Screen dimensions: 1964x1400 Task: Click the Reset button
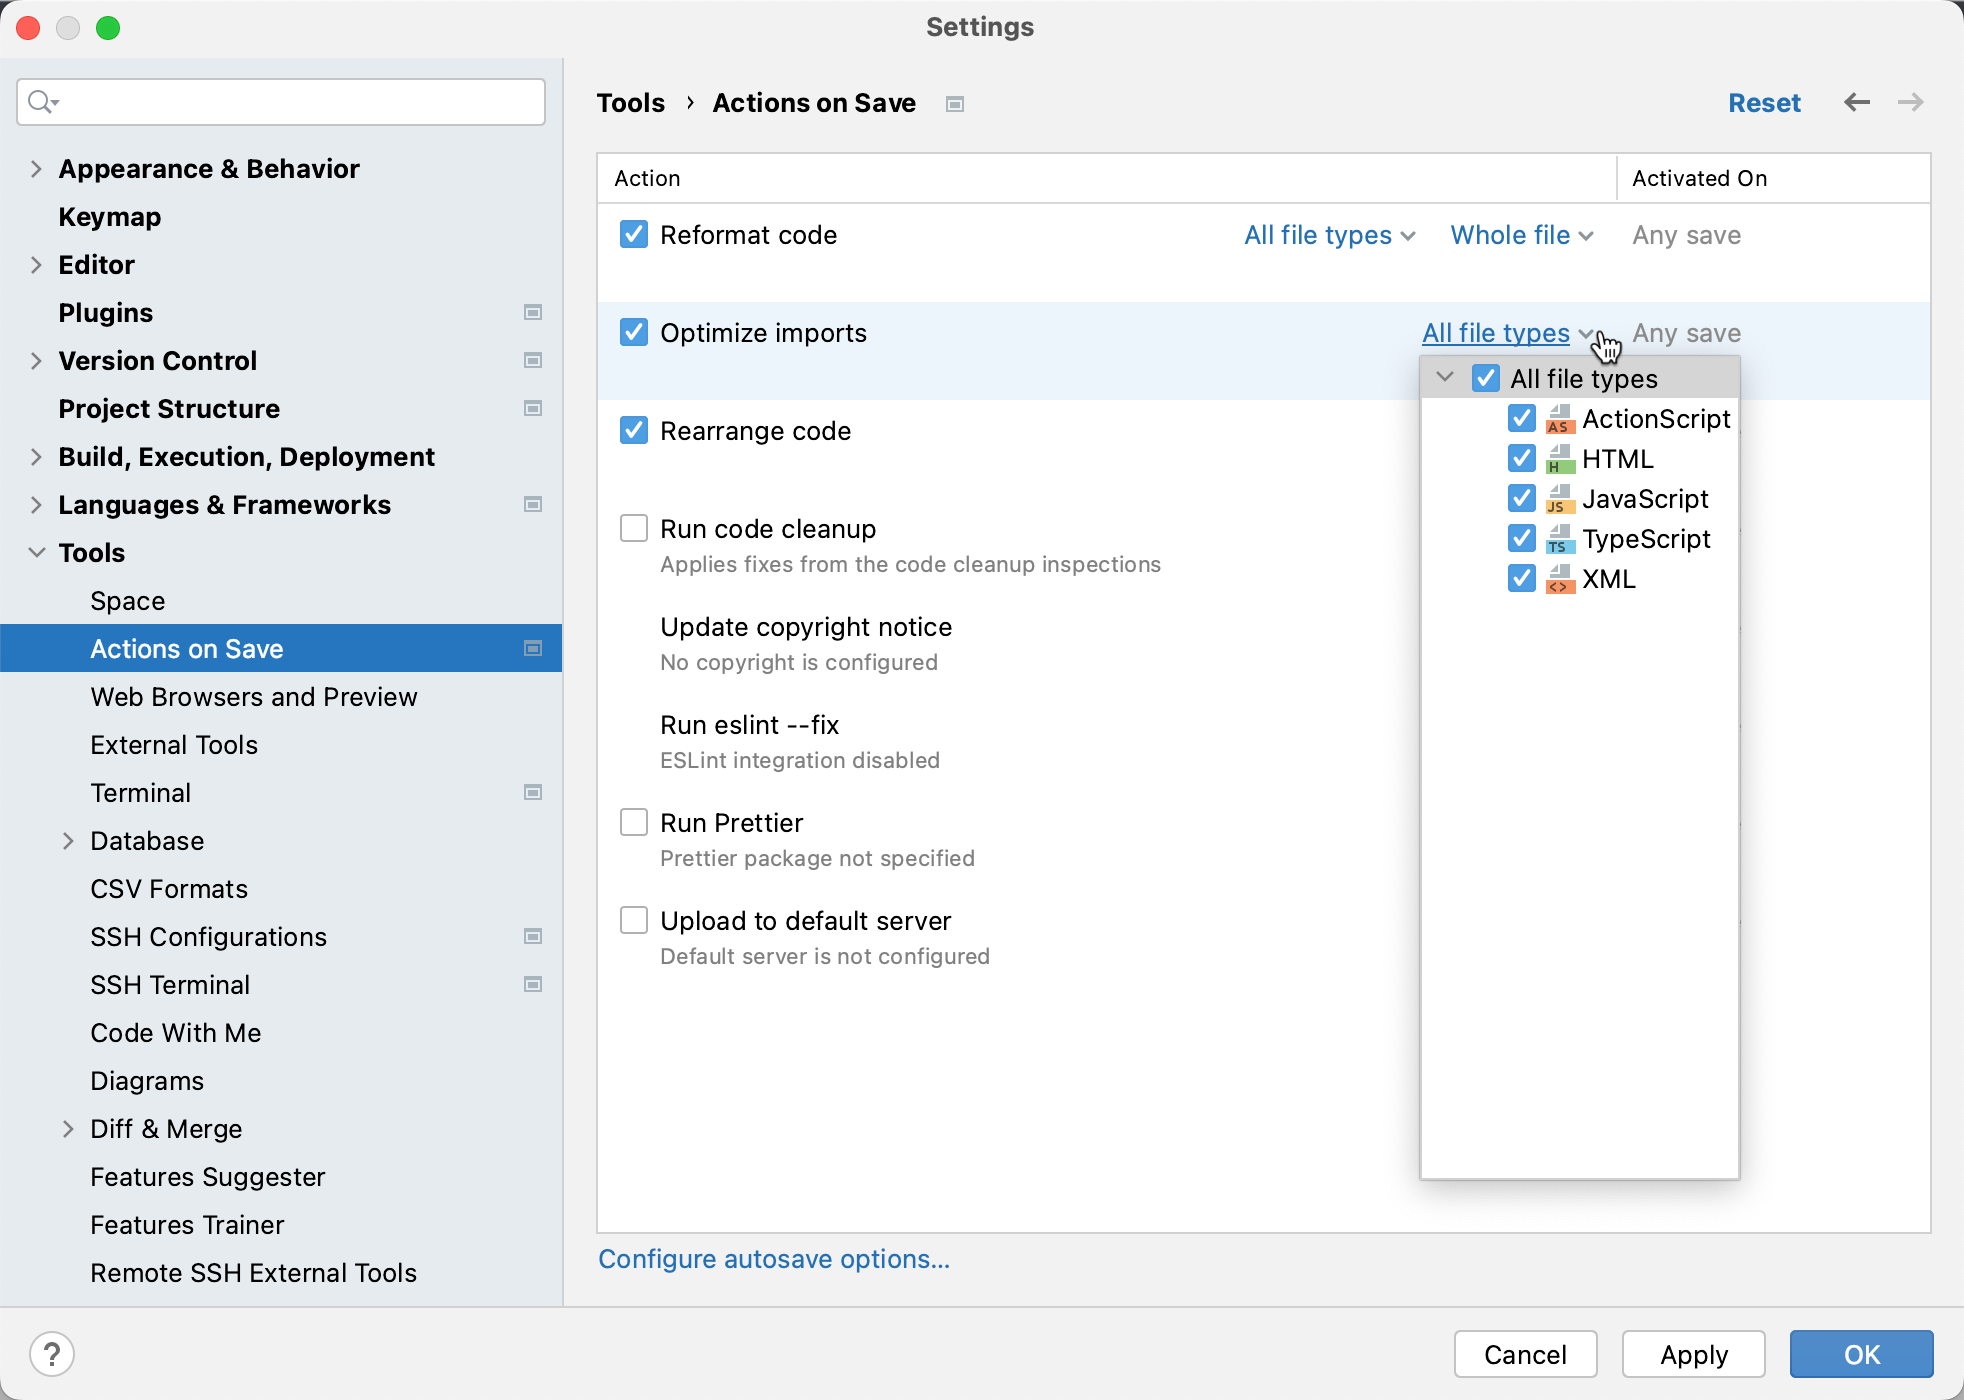click(1764, 103)
